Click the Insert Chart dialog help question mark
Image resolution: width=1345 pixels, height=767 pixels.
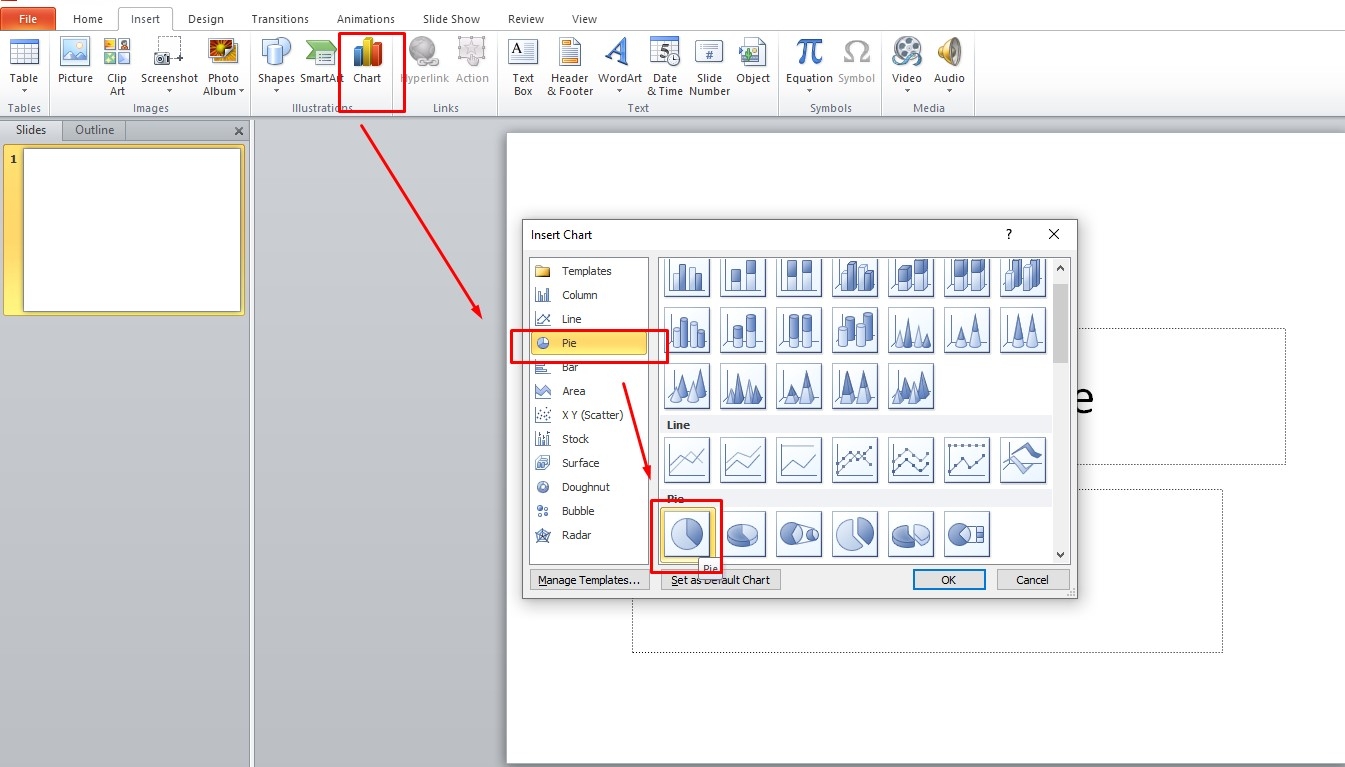[x=1008, y=234]
